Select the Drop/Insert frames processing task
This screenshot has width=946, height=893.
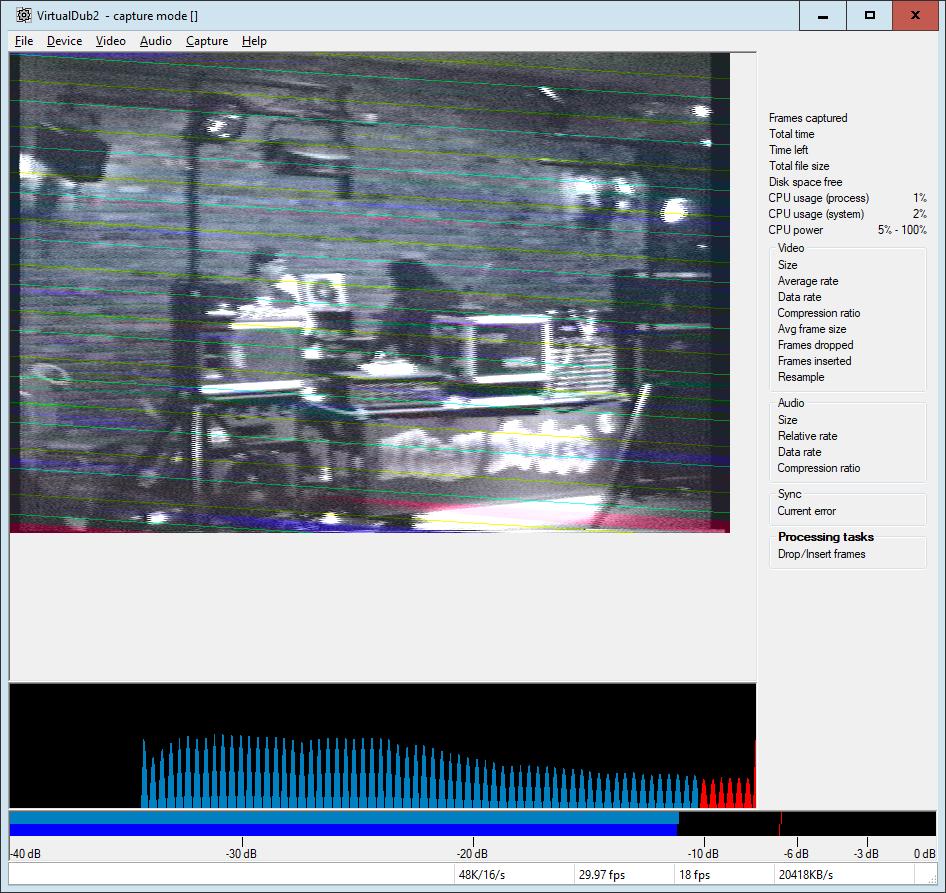(x=821, y=554)
